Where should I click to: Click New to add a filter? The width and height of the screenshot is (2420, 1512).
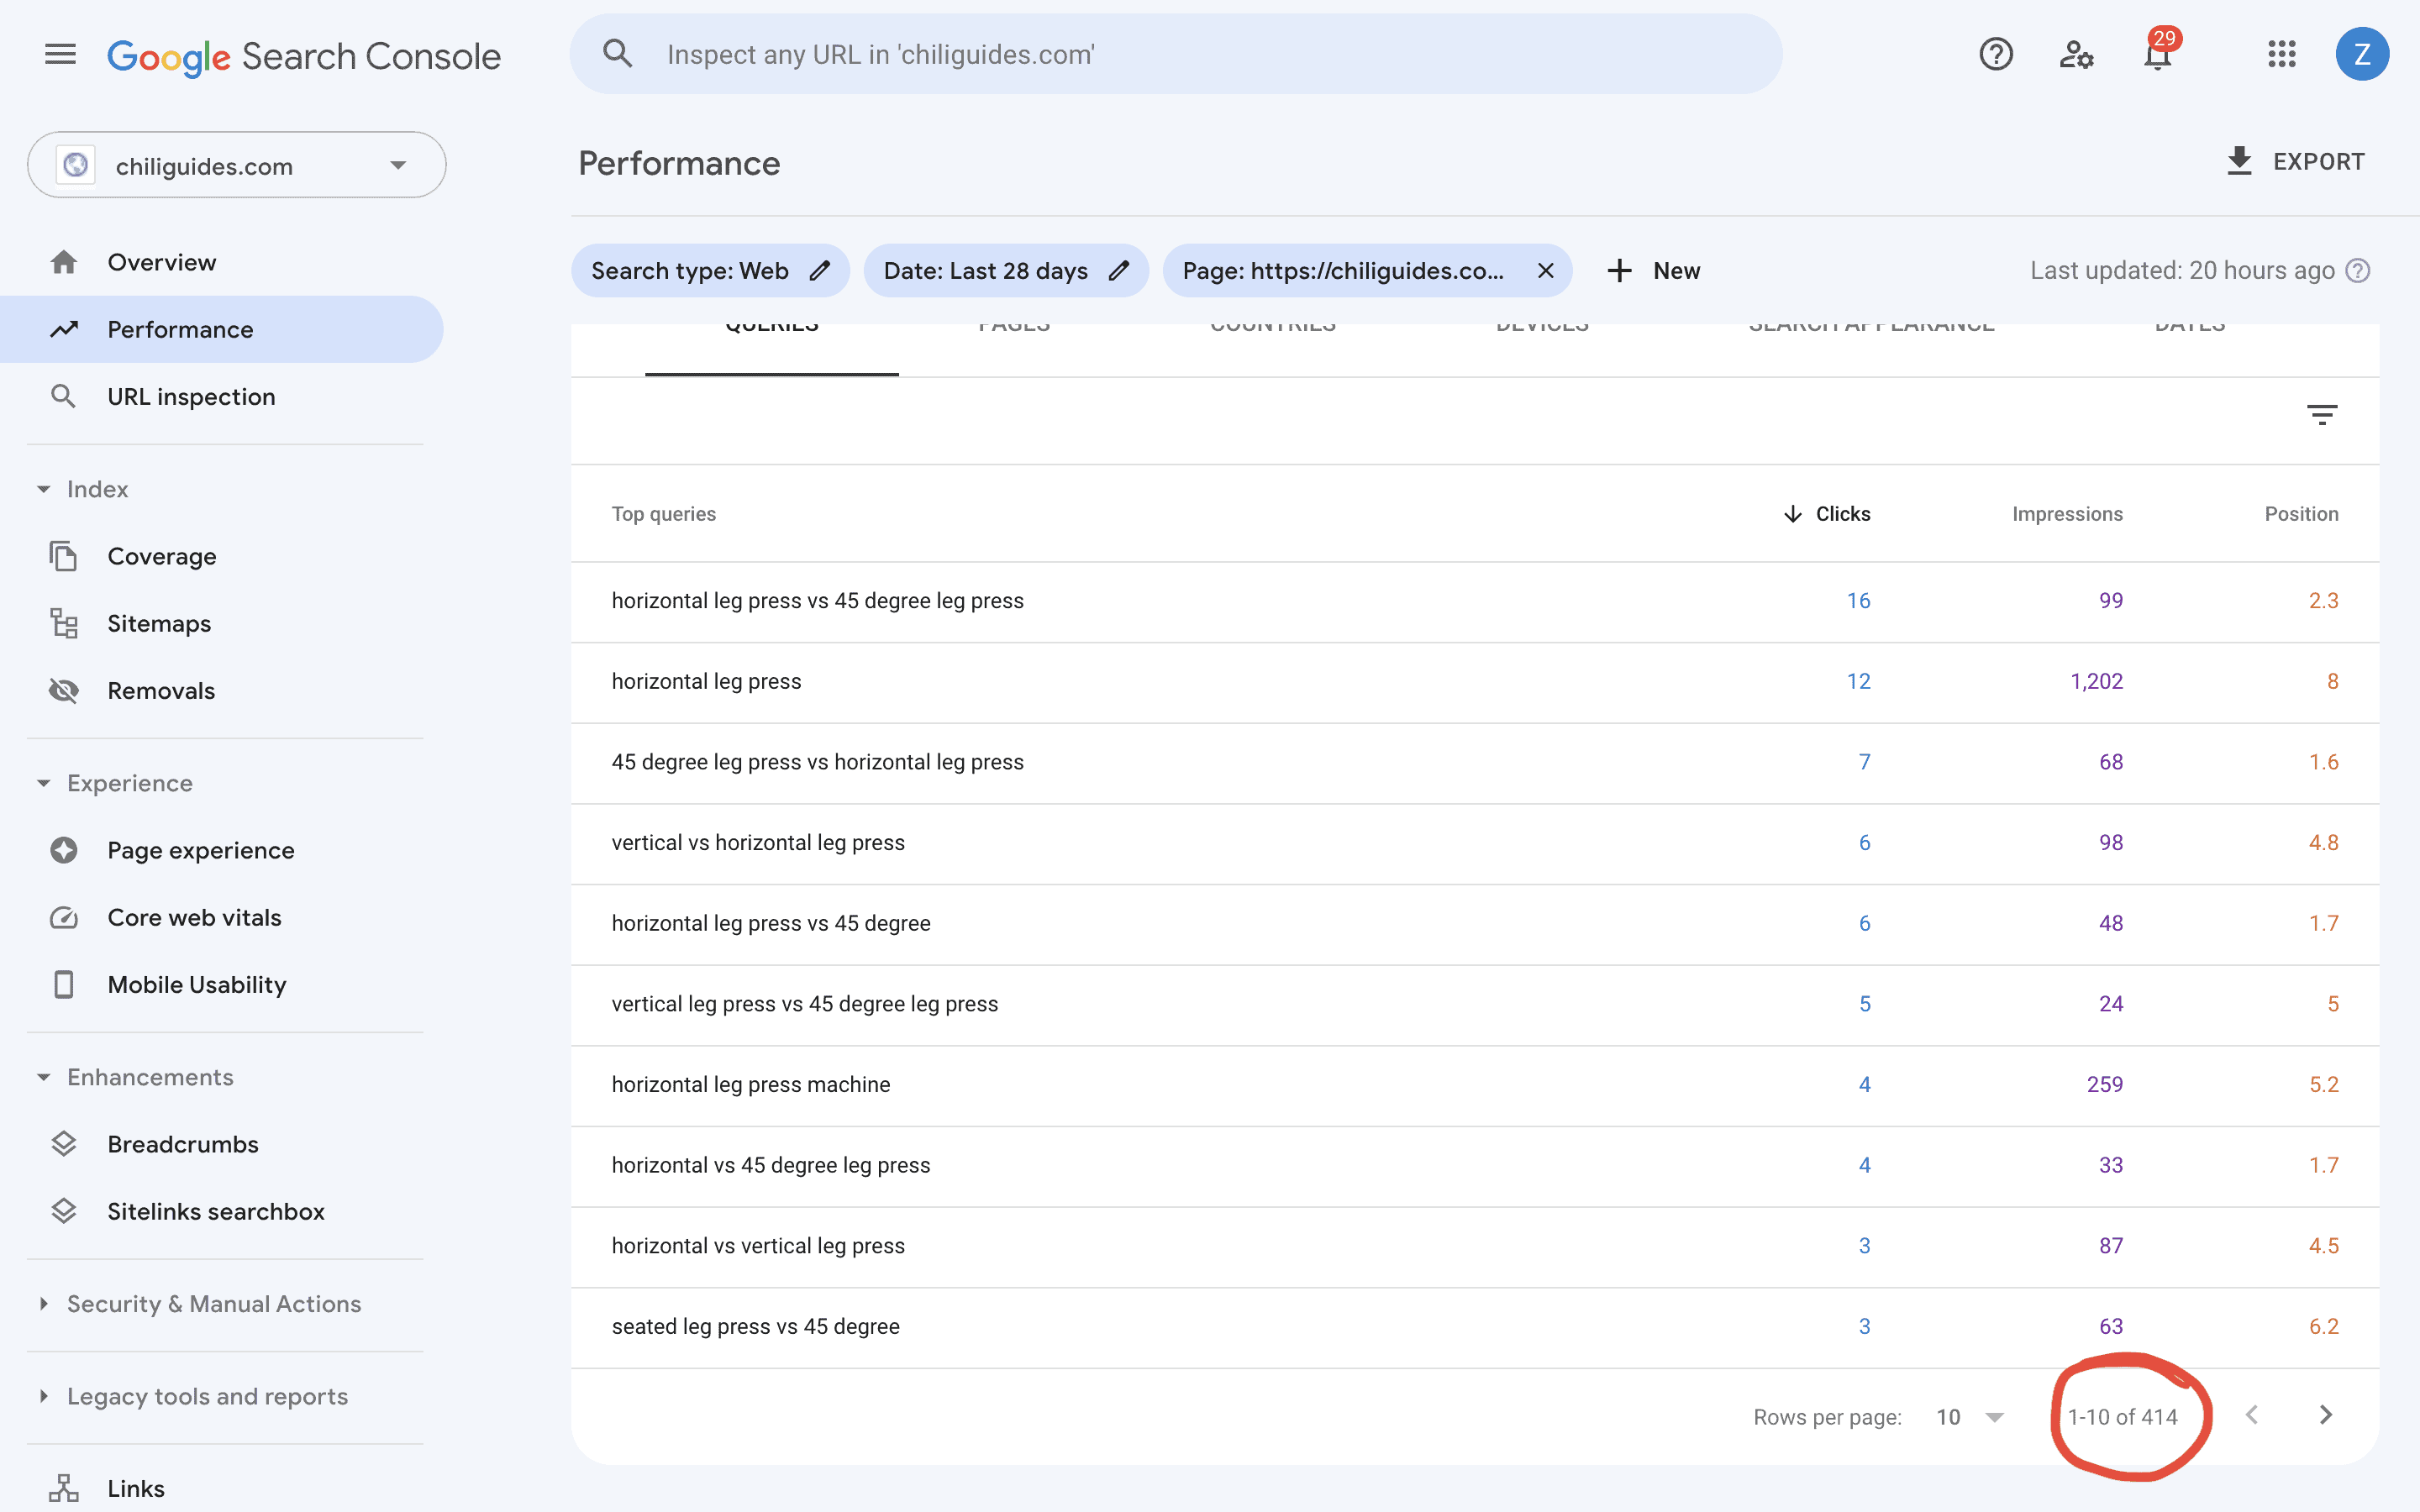1676,271
